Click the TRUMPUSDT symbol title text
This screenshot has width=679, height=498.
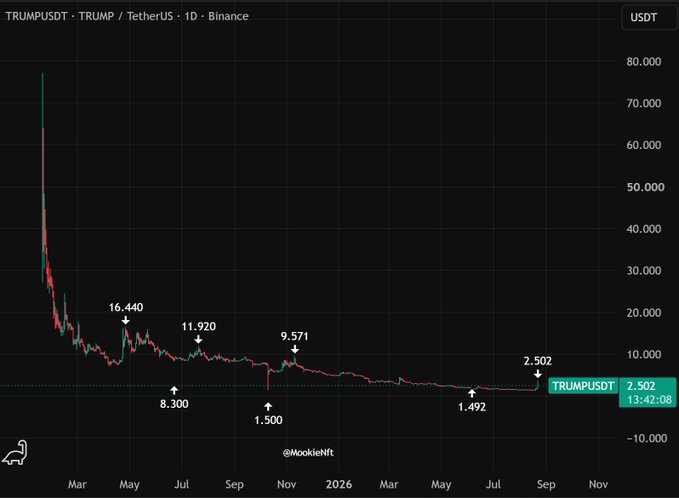coord(127,16)
